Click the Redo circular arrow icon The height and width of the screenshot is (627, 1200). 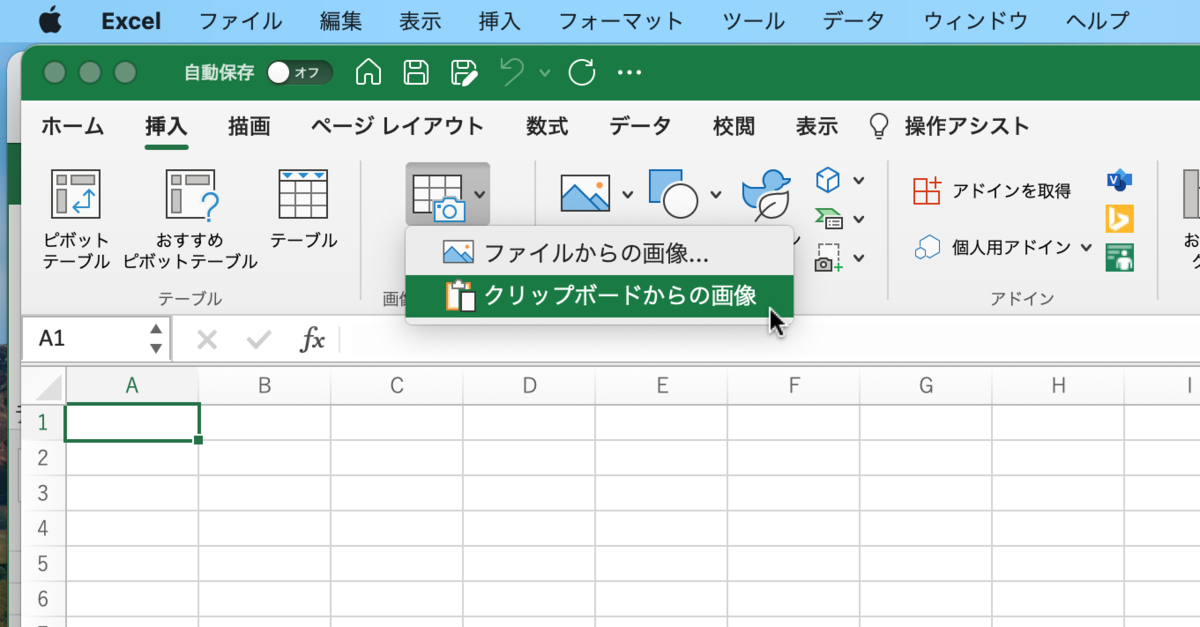click(x=582, y=72)
